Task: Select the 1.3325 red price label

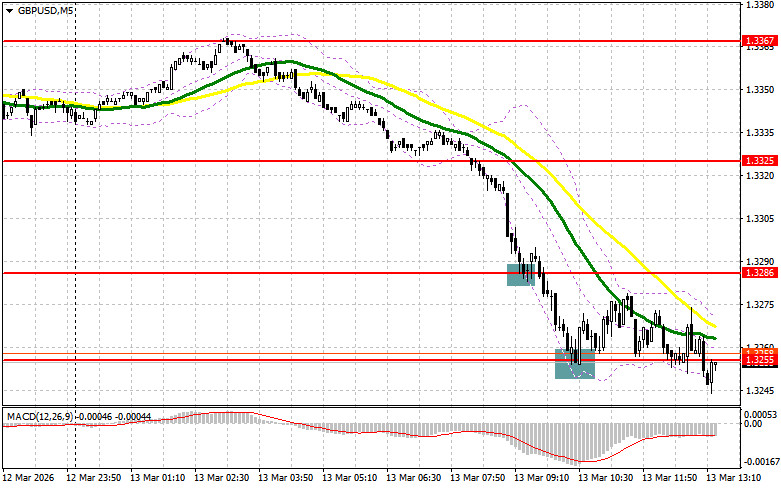Action: [760, 160]
